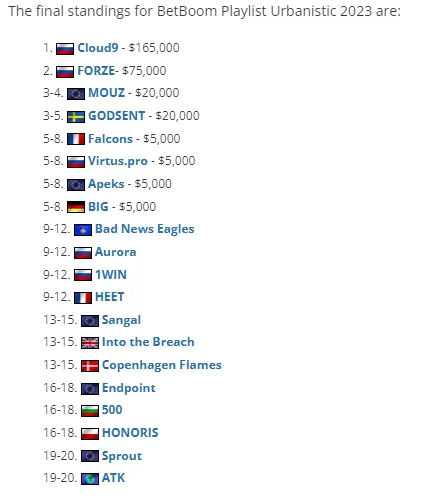Click the Bulgarian flag next to 500
The width and height of the screenshot is (428, 501).
(90, 411)
